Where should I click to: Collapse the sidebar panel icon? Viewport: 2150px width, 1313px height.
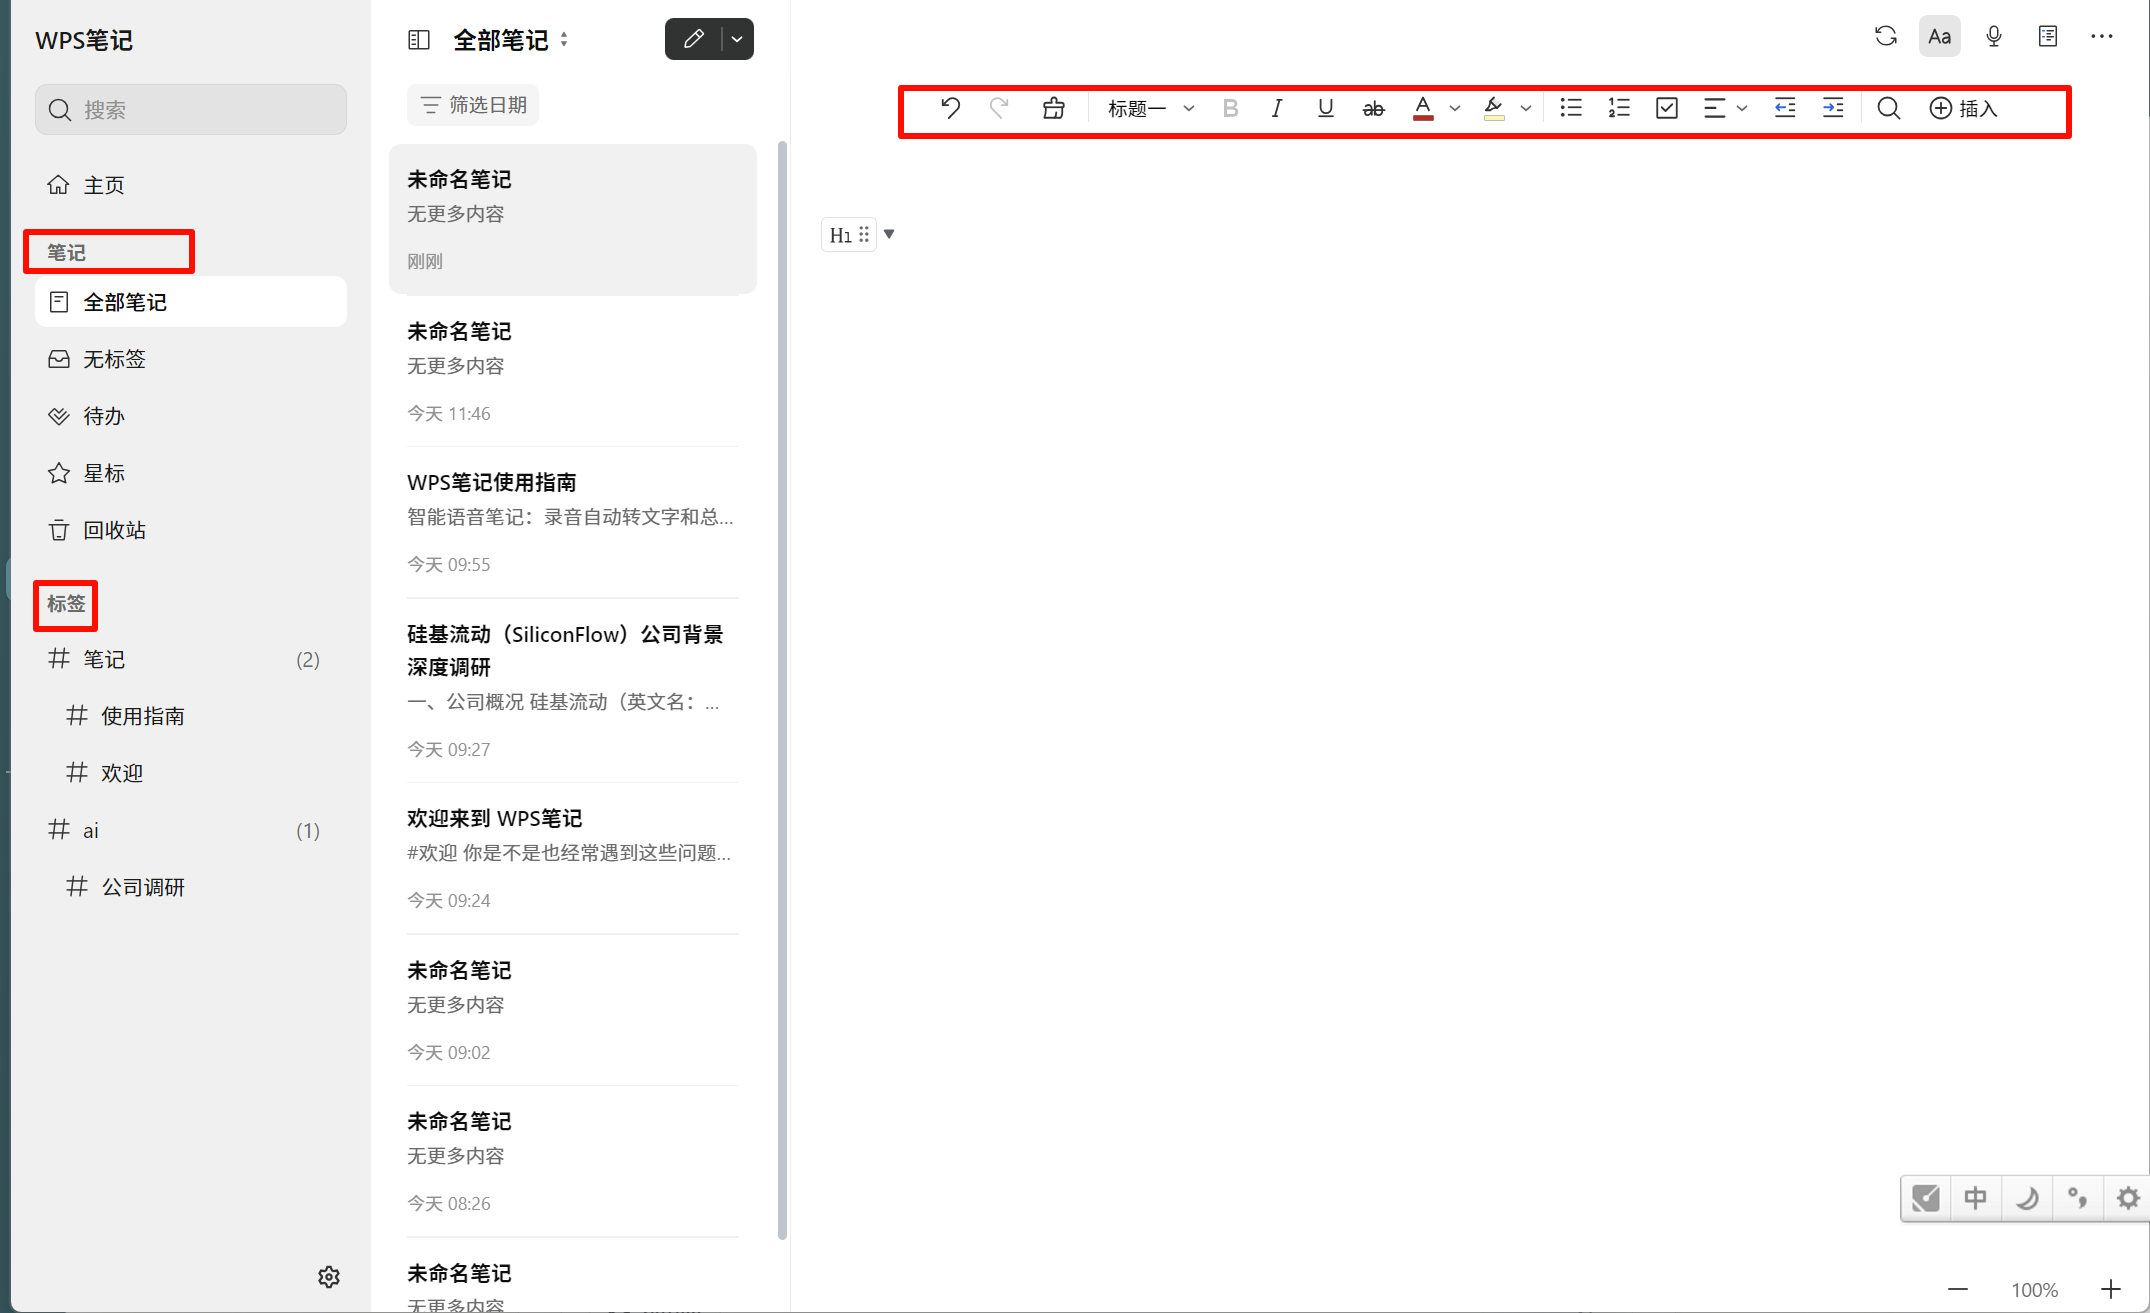(419, 40)
